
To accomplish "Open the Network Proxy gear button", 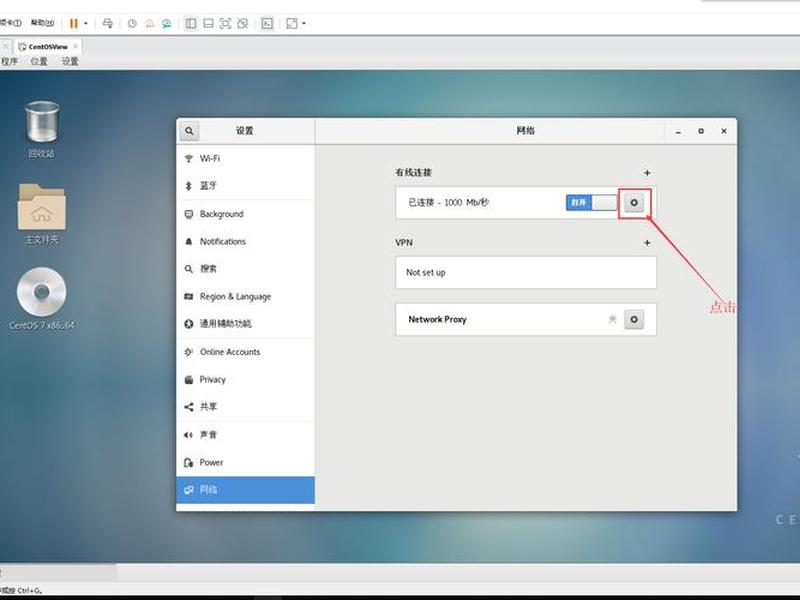I will pos(634,319).
